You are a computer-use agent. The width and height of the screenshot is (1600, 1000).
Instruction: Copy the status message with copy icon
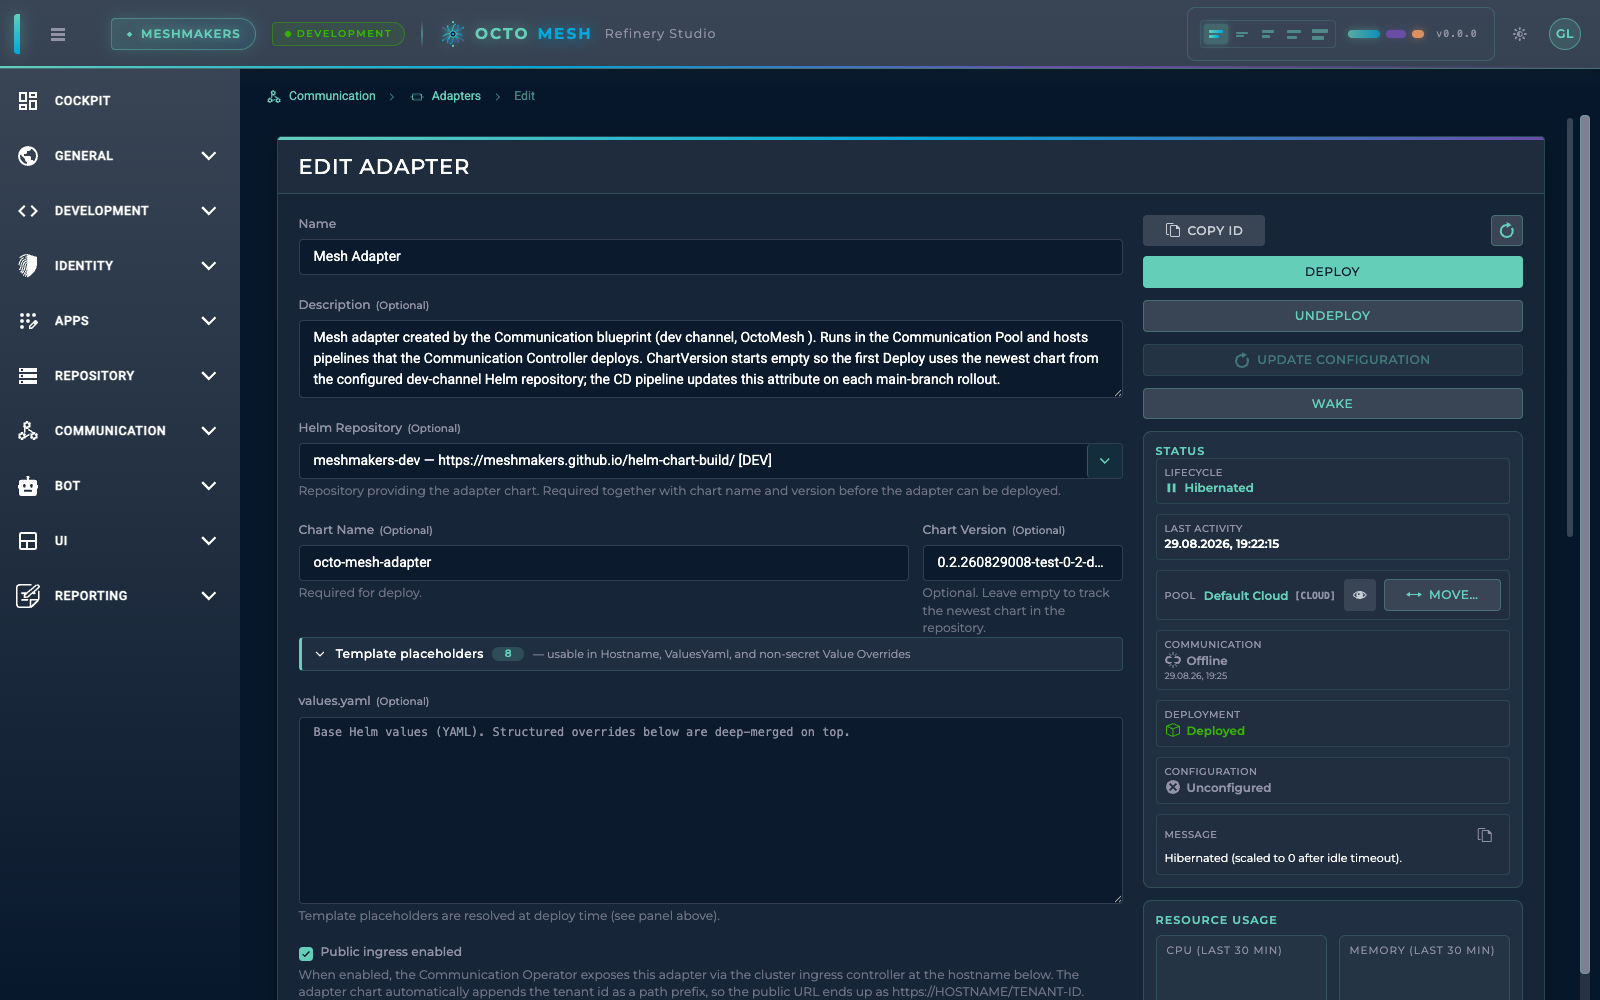coord(1485,835)
